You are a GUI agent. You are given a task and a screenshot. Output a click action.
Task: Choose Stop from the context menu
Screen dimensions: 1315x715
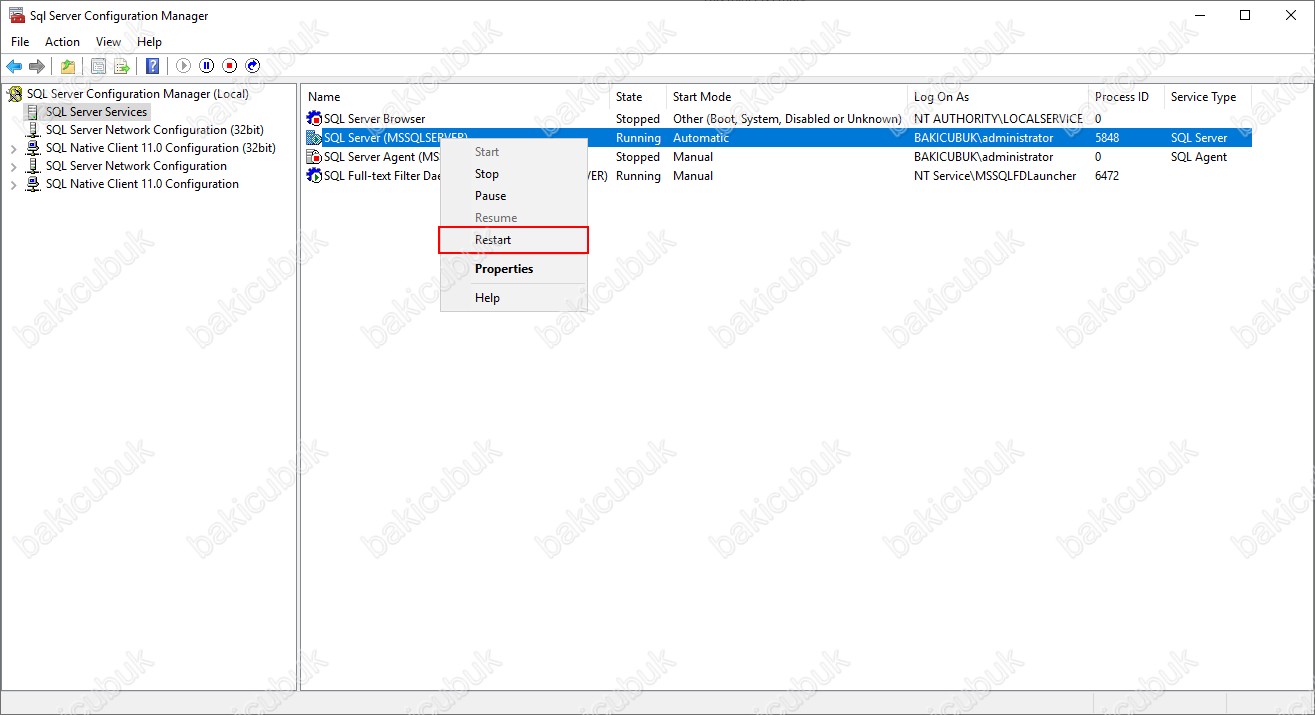[x=513, y=174]
